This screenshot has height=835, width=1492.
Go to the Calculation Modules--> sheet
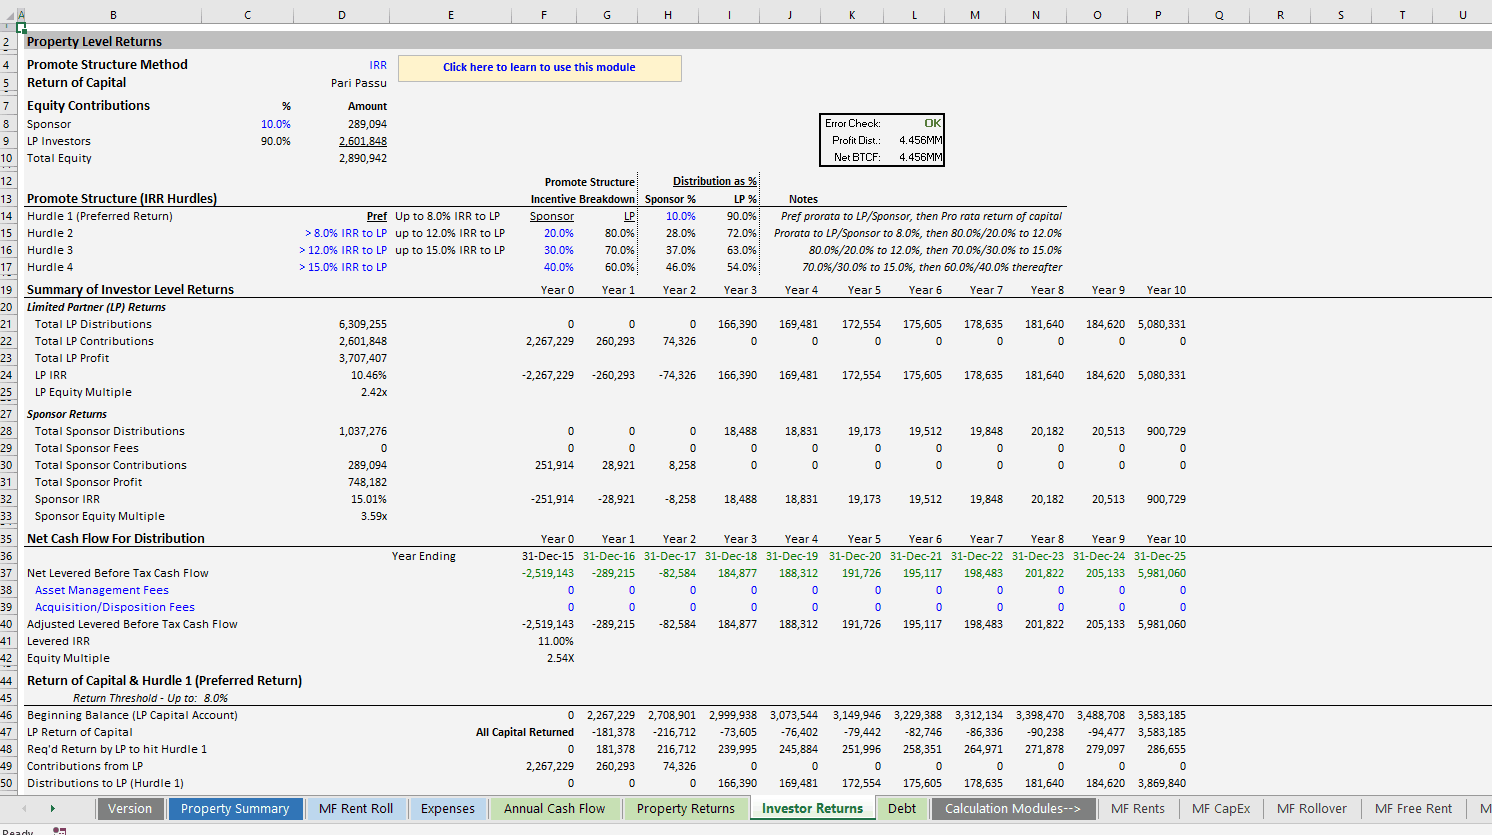click(x=1013, y=808)
